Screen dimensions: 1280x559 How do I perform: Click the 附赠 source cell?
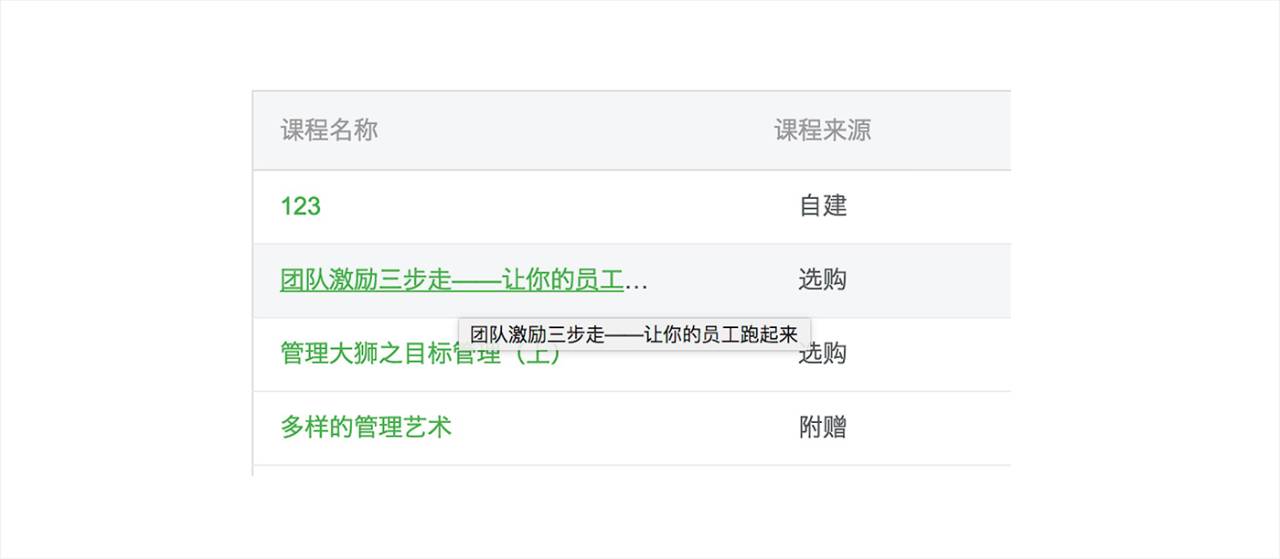(822, 427)
